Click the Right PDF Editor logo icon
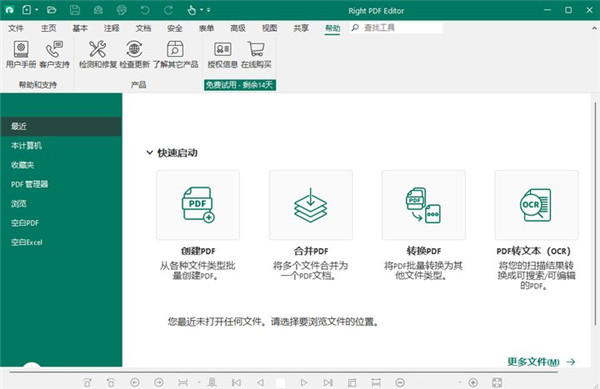The image size is (600, 389). (x=9, y=10)
